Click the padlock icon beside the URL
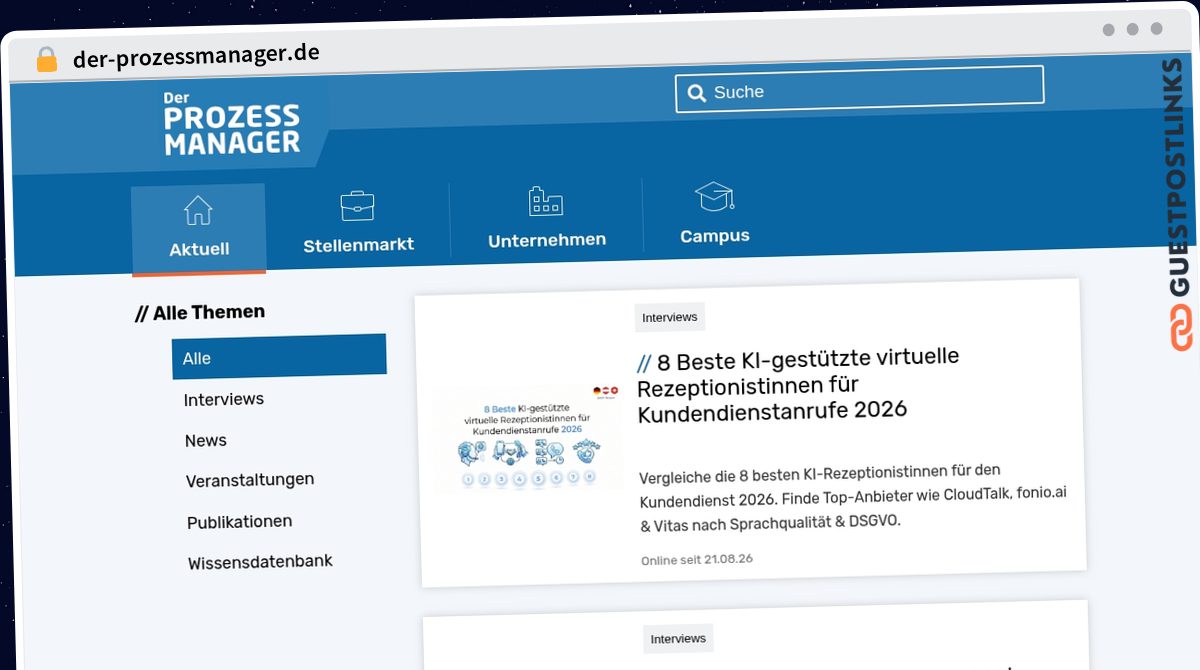Viewport: 1200px width, 670px height. pyautogui.click(x=47, y=59)
